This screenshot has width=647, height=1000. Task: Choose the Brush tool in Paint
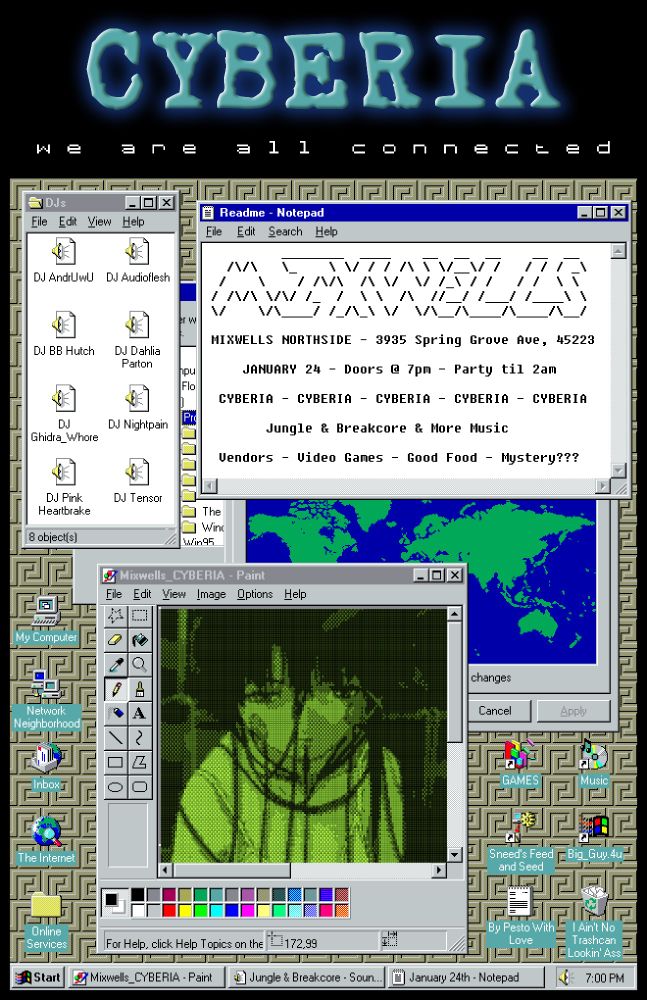pyautogui.click(x=140, y=689)
